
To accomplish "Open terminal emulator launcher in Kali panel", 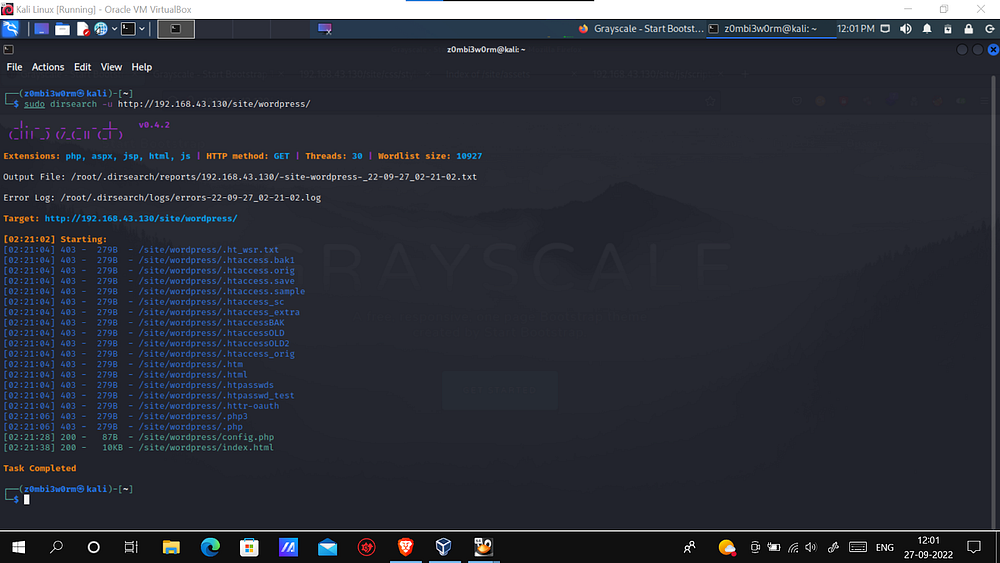I will (x=128, y=29).
